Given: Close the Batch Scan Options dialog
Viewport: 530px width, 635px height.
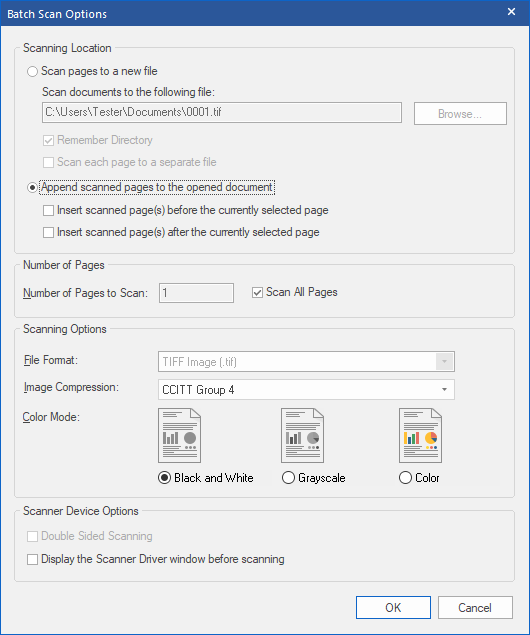Looking at the screenshot, I should (x=511, y=12).
